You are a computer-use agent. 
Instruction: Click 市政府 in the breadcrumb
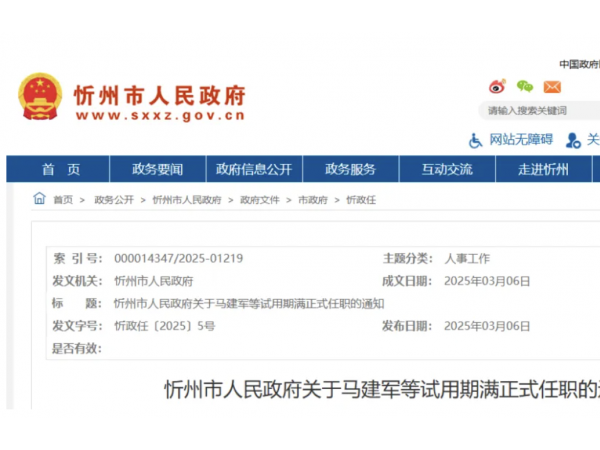click(313, 200)
